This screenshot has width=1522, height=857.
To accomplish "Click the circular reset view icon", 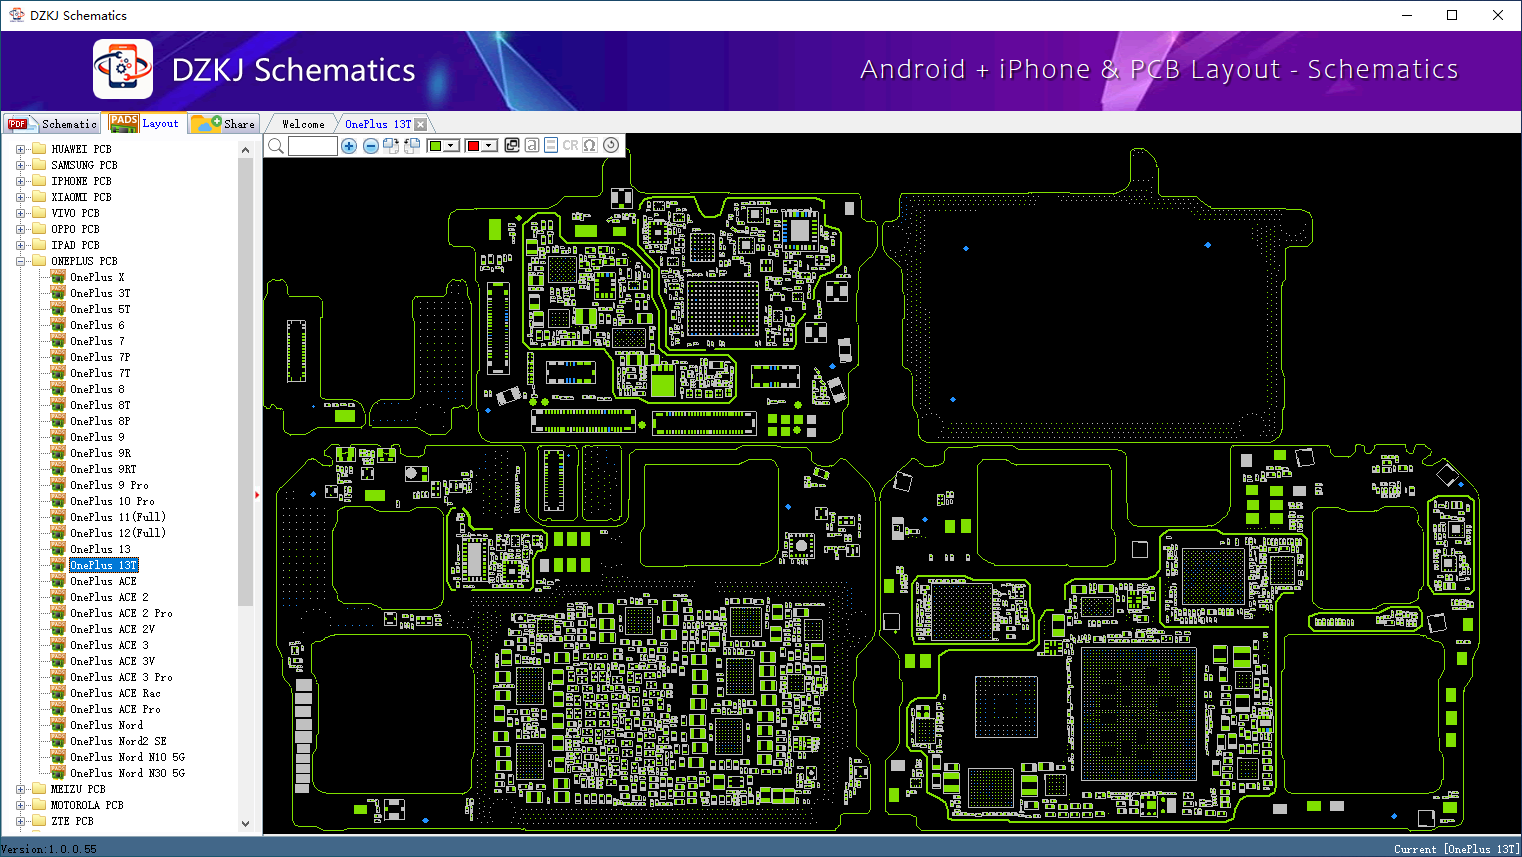I will click(x=611, y=145).
